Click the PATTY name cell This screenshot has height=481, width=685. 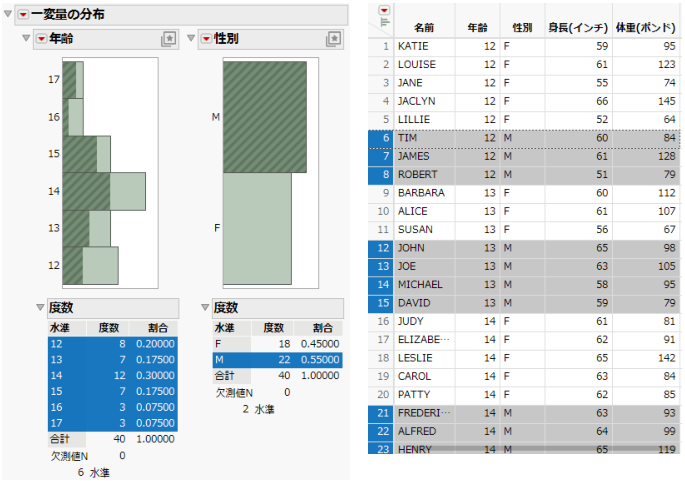(425, 395)
